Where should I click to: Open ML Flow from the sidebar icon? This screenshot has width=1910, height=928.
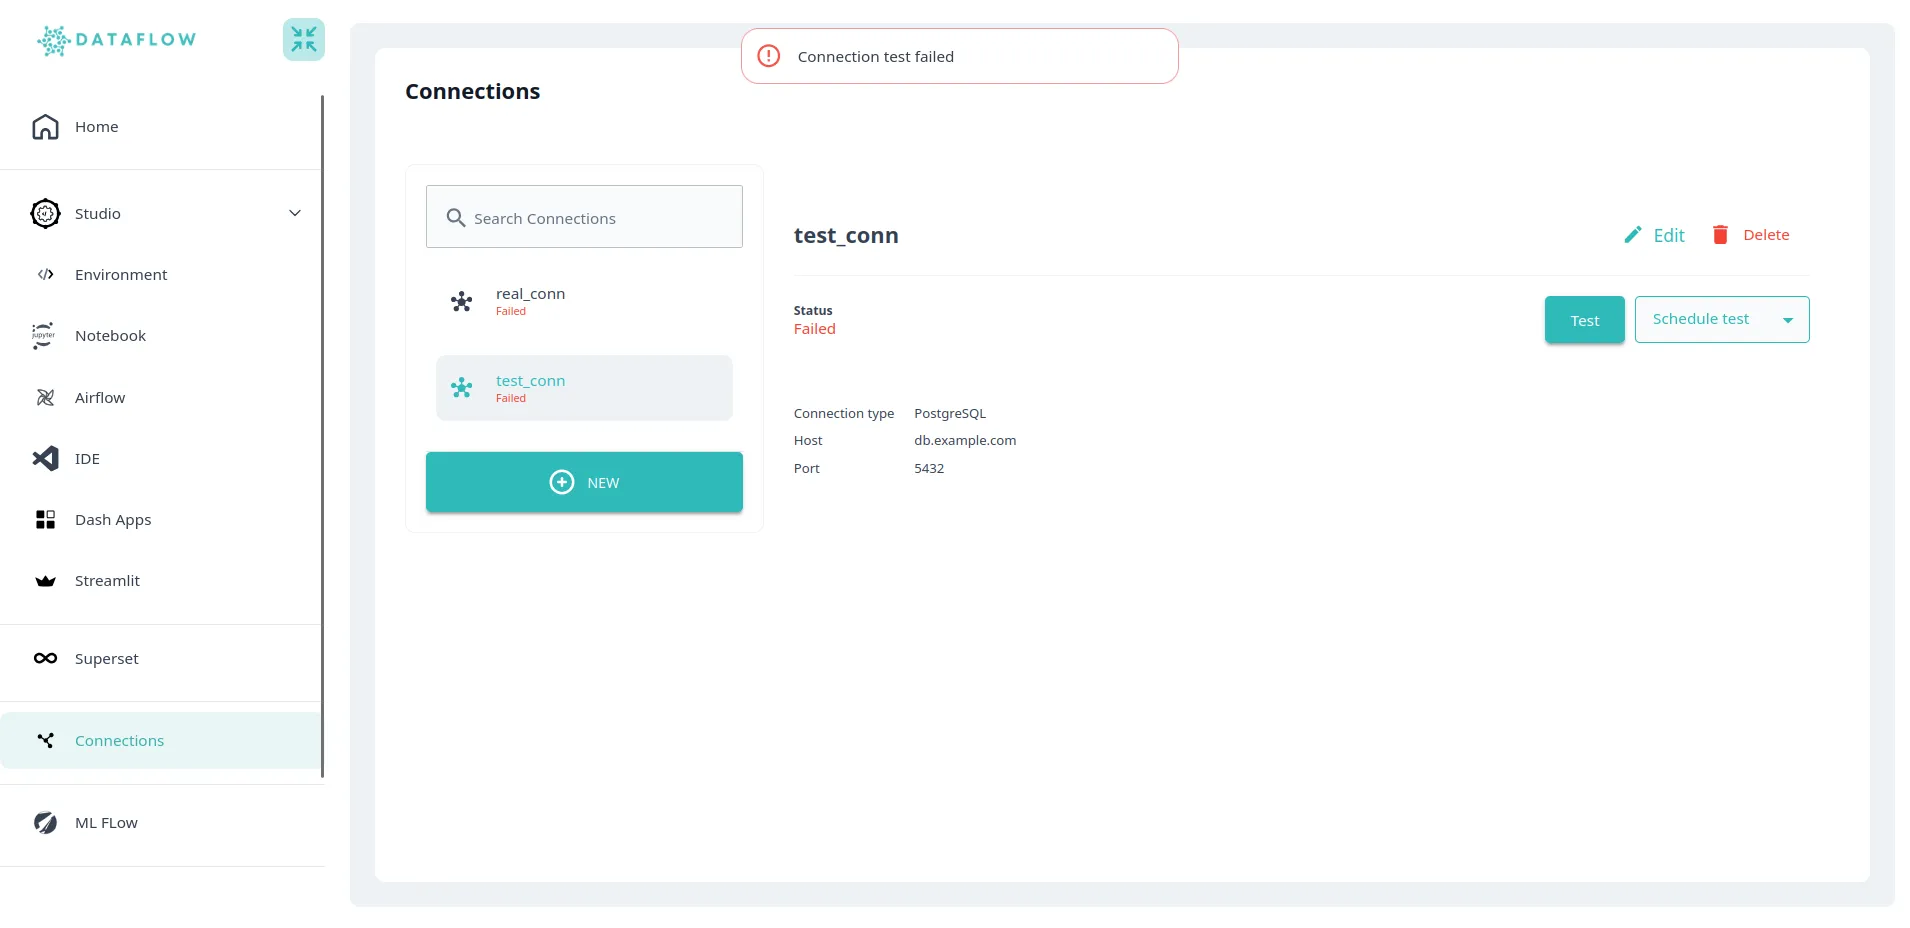(x=45, y=823)
